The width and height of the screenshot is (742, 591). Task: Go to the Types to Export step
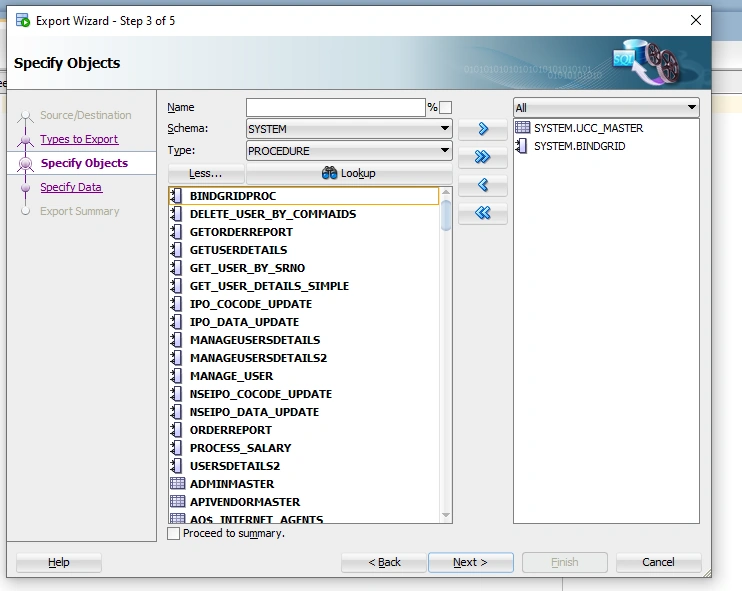click(x=79, y=139)
